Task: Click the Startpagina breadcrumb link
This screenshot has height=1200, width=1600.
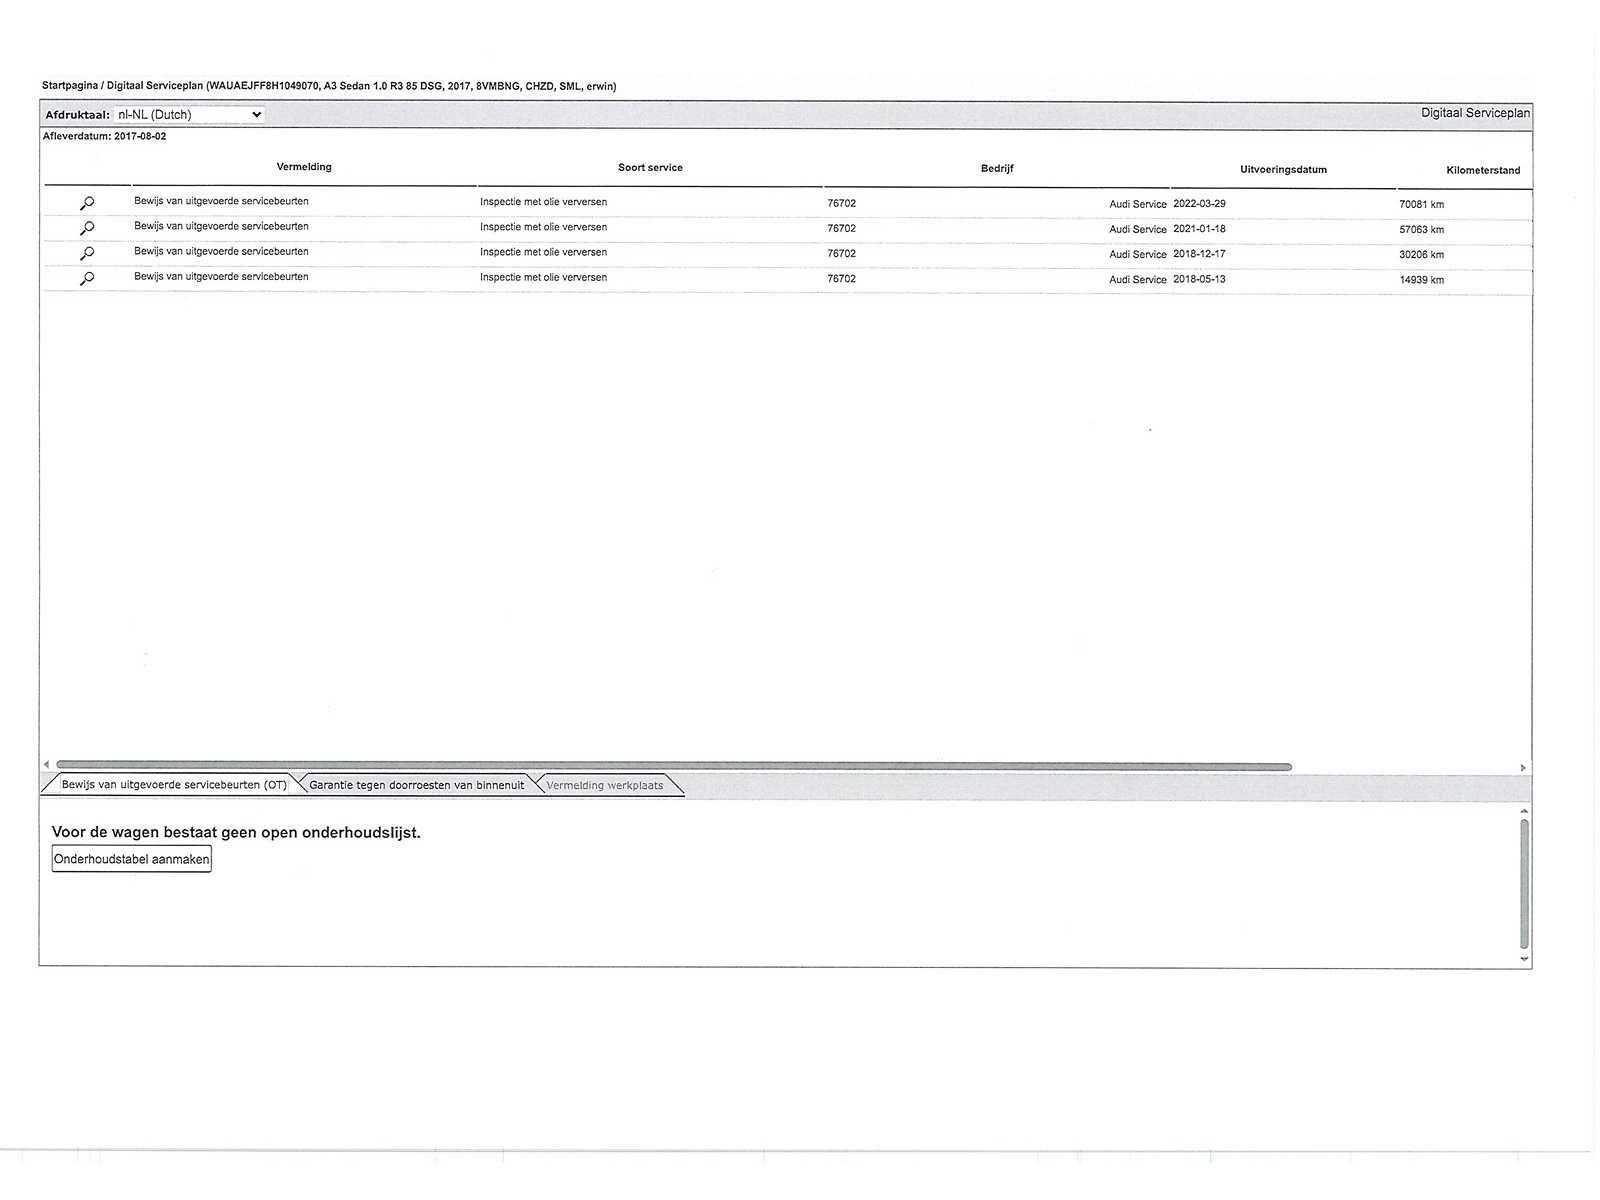Action: [69, 86]
